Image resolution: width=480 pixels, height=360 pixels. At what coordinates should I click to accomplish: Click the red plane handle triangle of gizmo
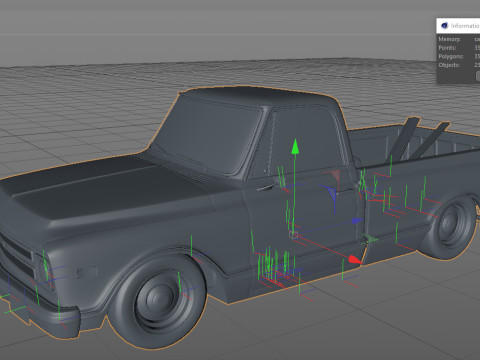[336, 176]
